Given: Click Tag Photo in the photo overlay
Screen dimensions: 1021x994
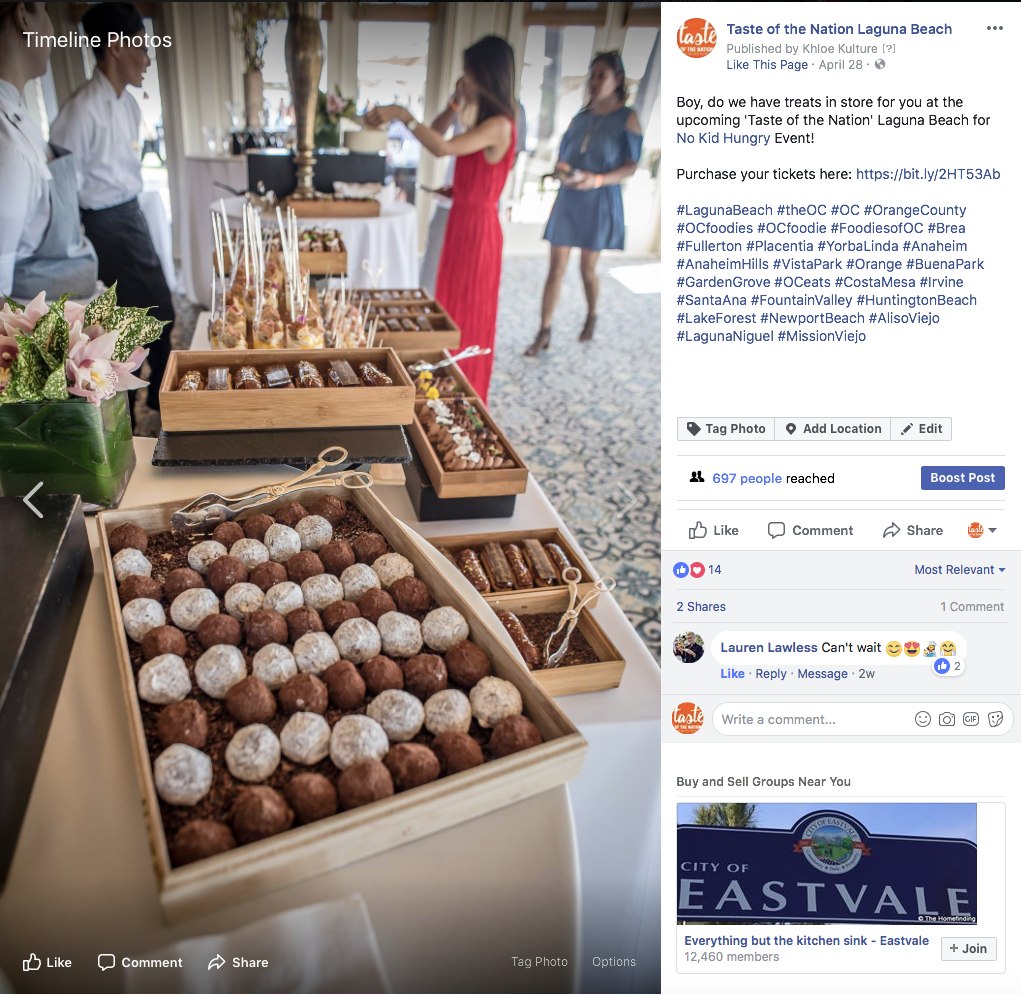Looking at the screenshot, I should pyautogui.click(x=539, y=961).
